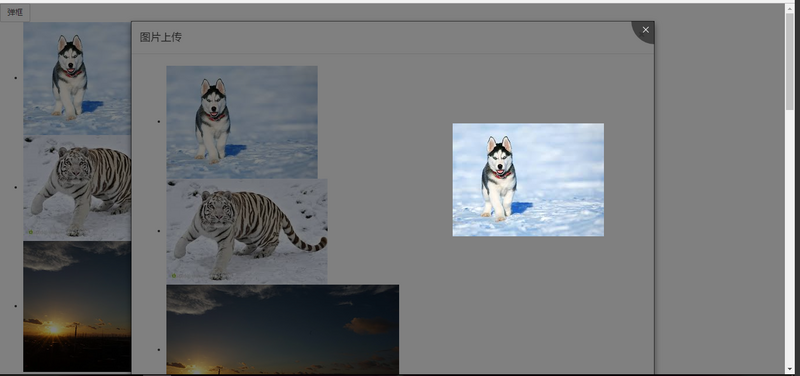Click the bullet beside background sunset image
This screenshot has height=376, width=800.
16,306
